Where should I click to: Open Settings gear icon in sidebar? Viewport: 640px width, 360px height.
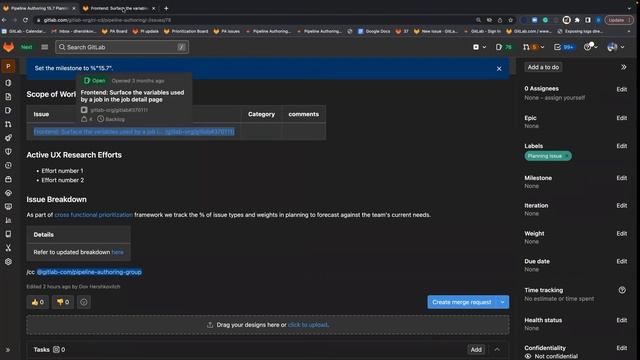[x=8, y=262]
